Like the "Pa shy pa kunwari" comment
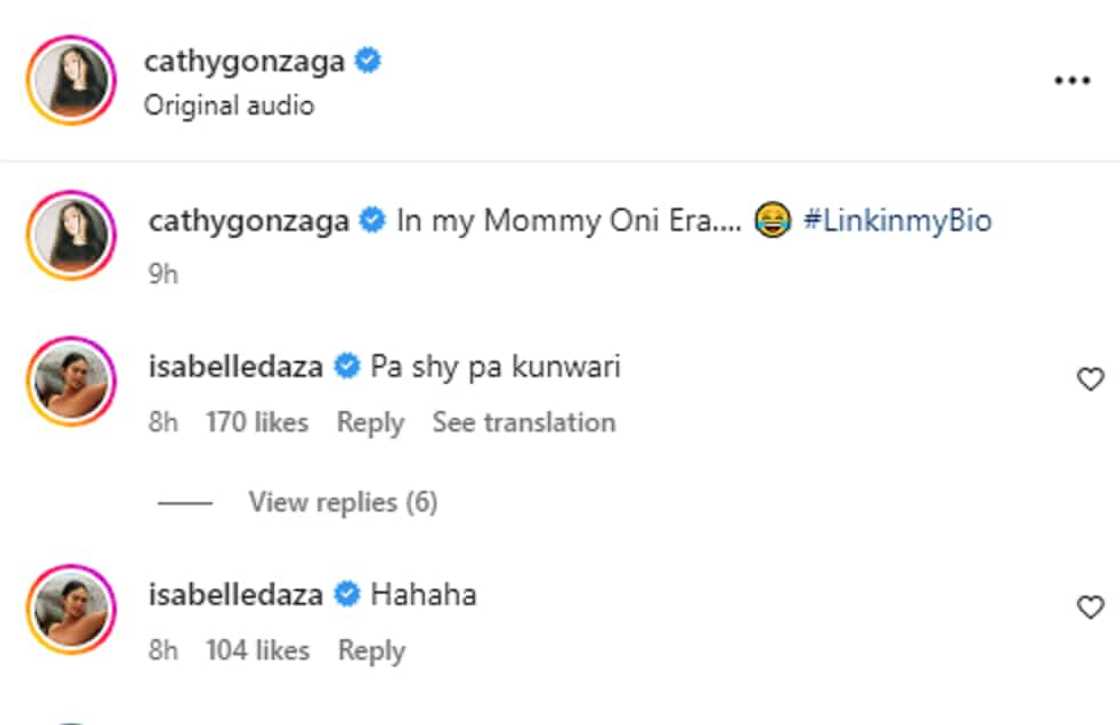 coord(1090,379)
